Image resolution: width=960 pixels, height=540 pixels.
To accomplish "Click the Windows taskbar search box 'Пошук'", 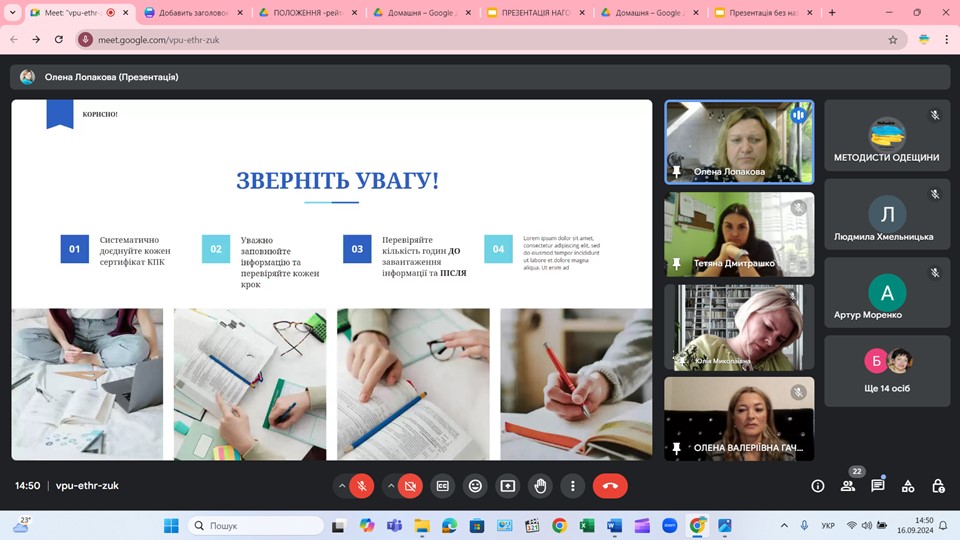I will pos(256,525).
